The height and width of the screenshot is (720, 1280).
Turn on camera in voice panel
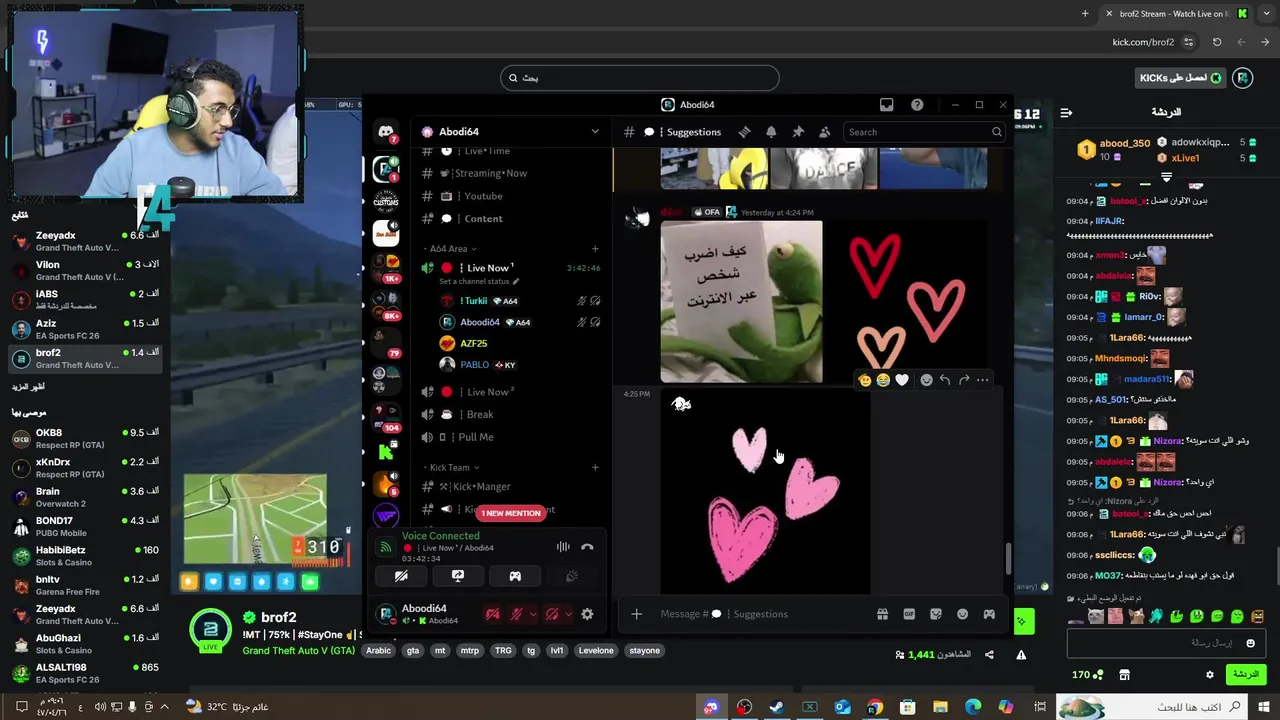(x=401, y=576)
